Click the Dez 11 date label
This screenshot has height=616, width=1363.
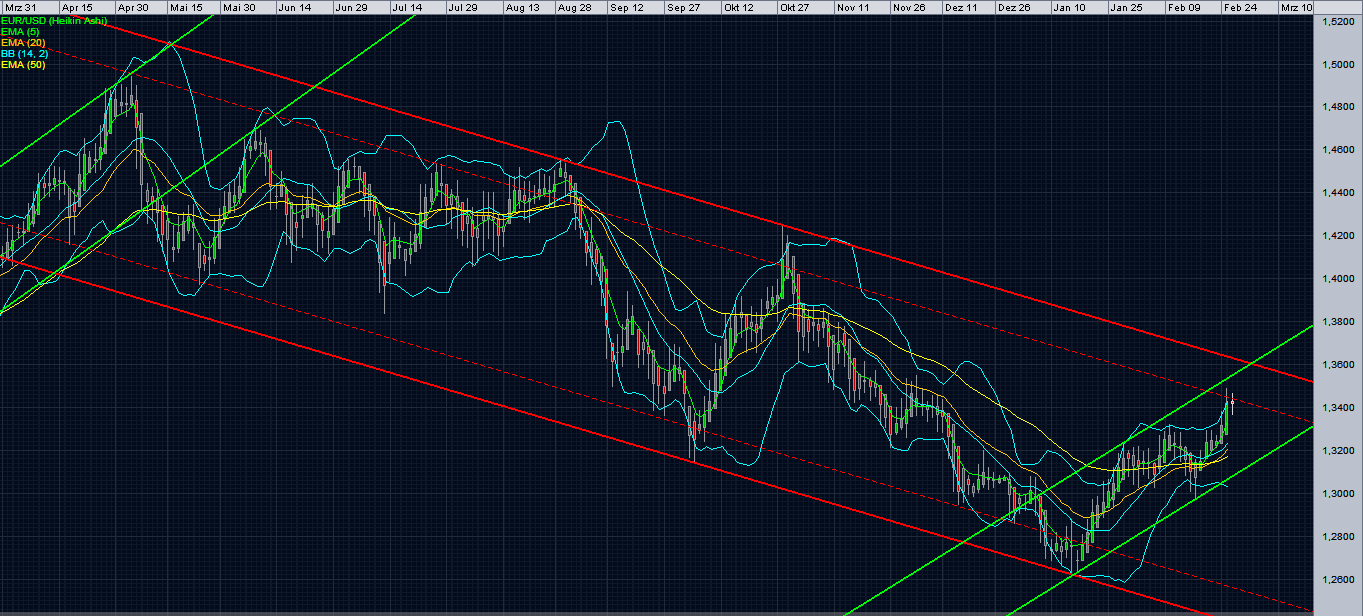pos(962,7)
